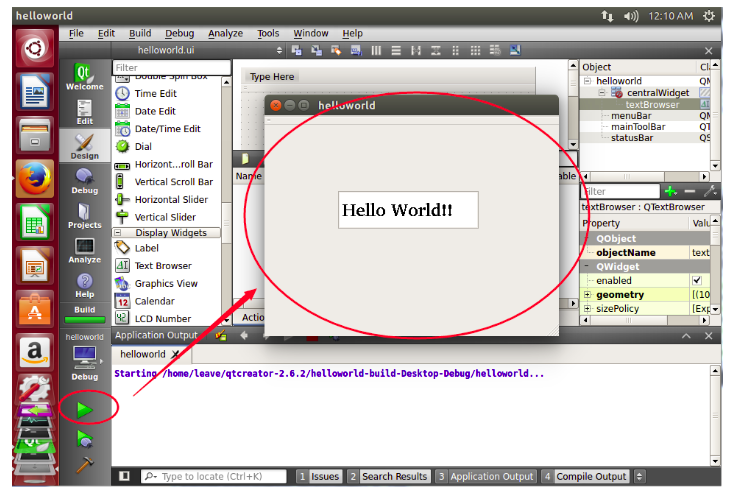The width and height of the screenshot is (735, 501).
Task: Open the Debug menu in the menu bar
Action: point(180,33)
